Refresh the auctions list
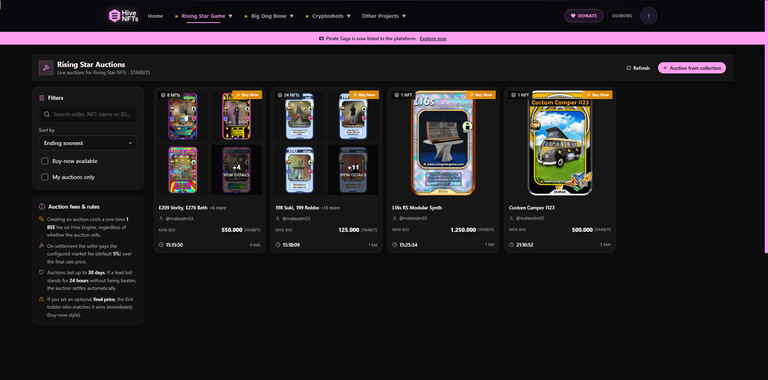Viewport: 768px width, 380px height. click(638, 68)
